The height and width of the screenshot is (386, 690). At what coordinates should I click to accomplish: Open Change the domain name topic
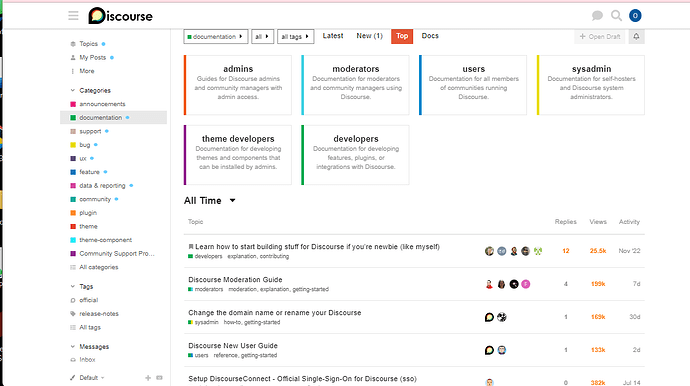pyautogui.click(x=275, y=313)
